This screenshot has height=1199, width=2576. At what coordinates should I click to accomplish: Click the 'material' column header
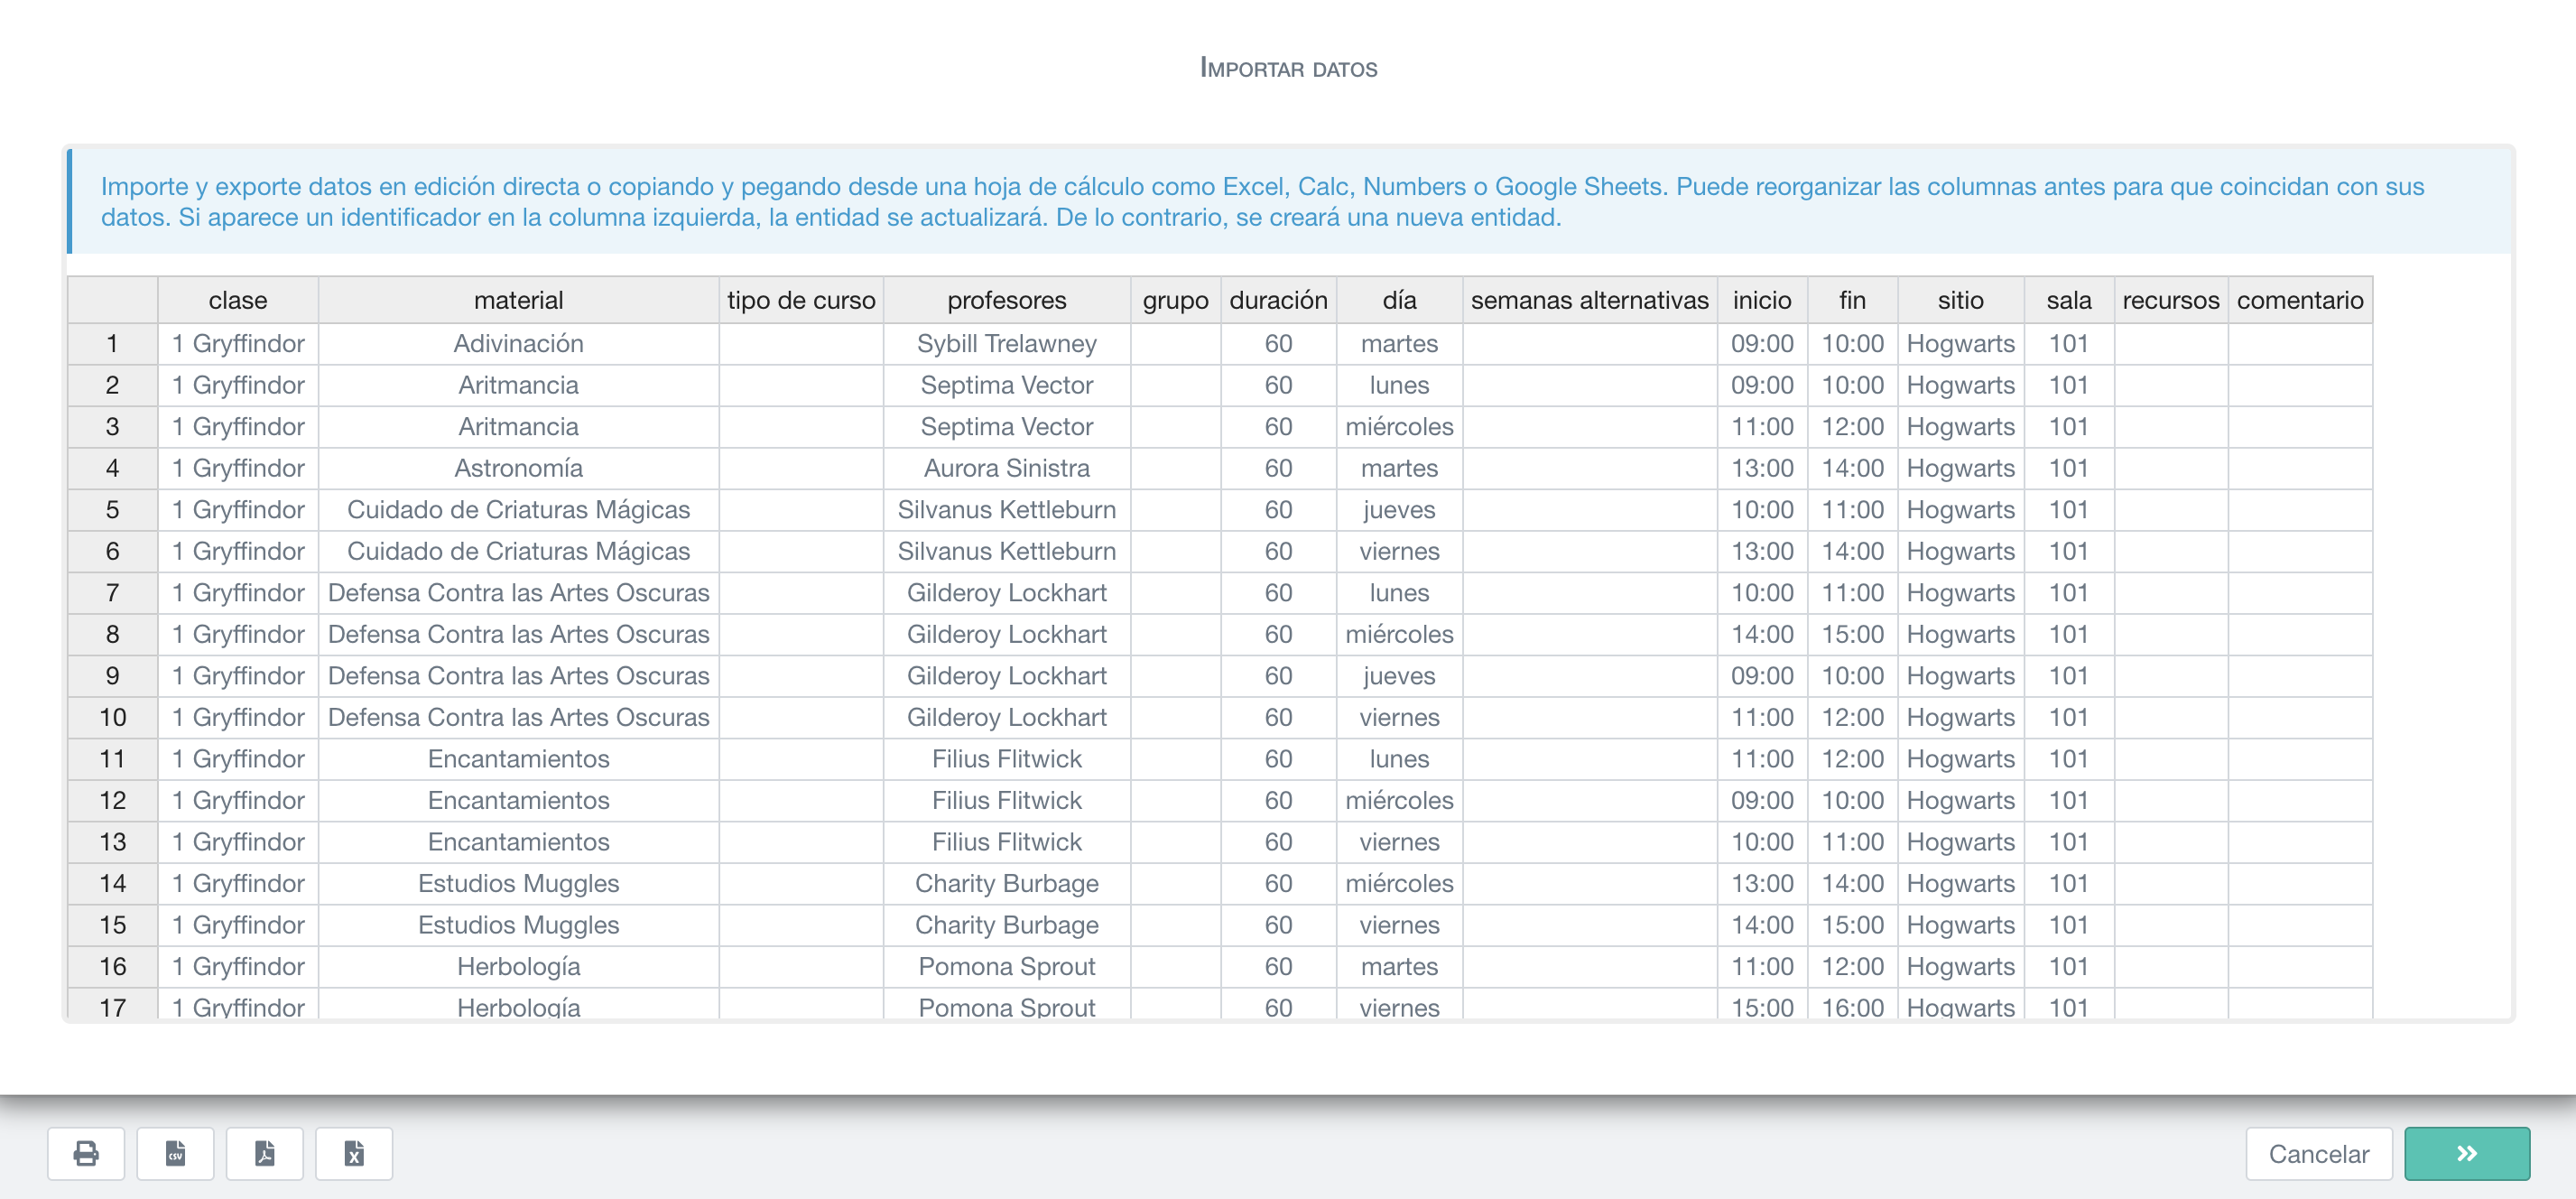point(518,299)
